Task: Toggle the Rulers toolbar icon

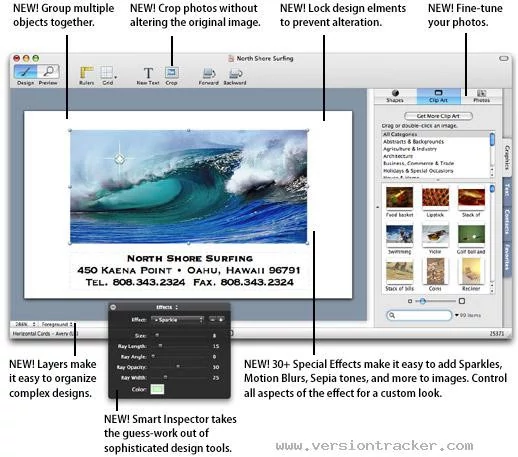Action: pyautogui.click(x=87, y=73)
